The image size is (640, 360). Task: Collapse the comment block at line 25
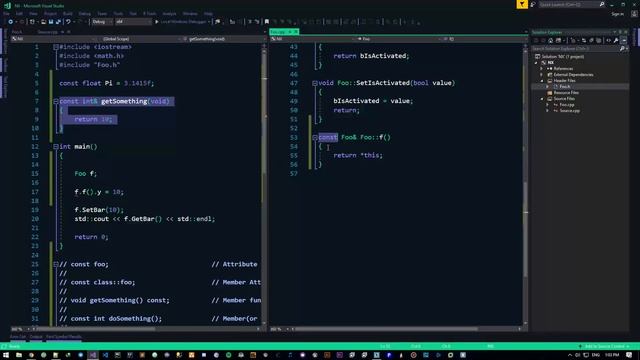tap(56, 264)
